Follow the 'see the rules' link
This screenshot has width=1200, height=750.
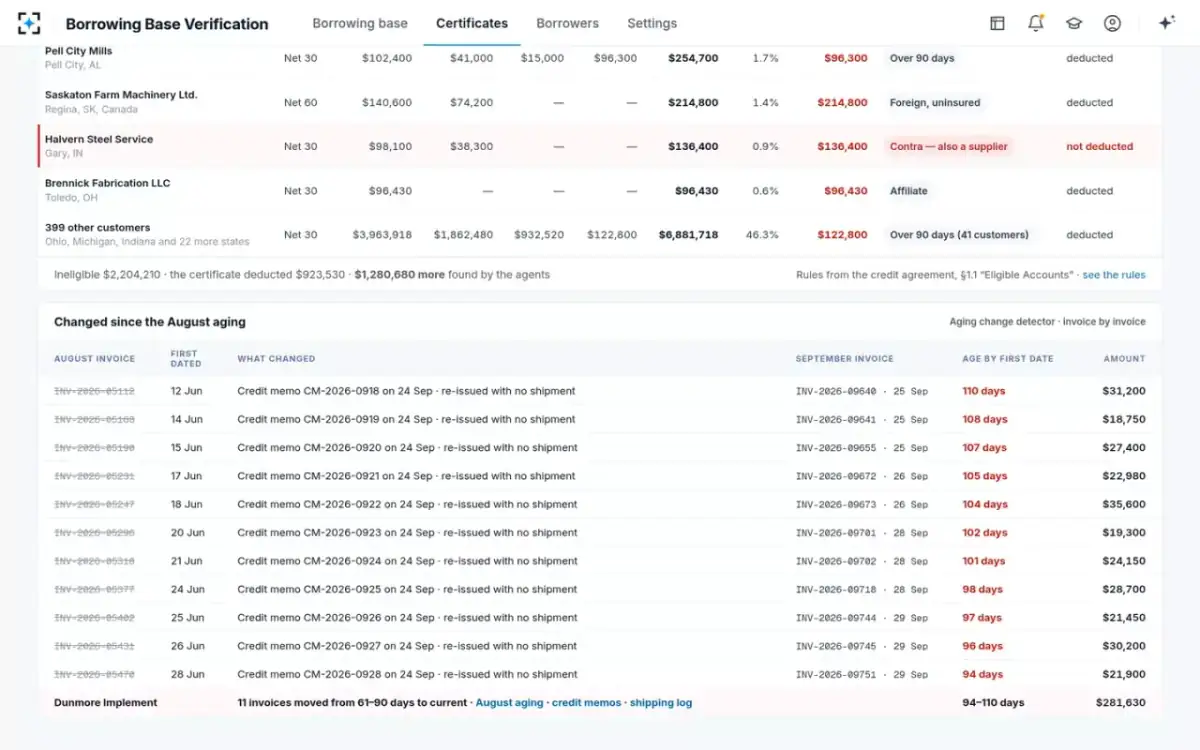point(1114,275)
